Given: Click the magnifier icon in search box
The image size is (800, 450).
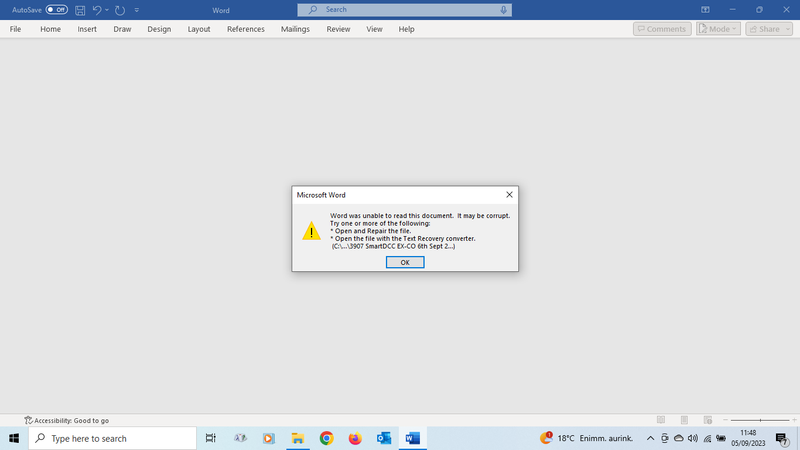Looking at the screenshot, I should (313, 10).
